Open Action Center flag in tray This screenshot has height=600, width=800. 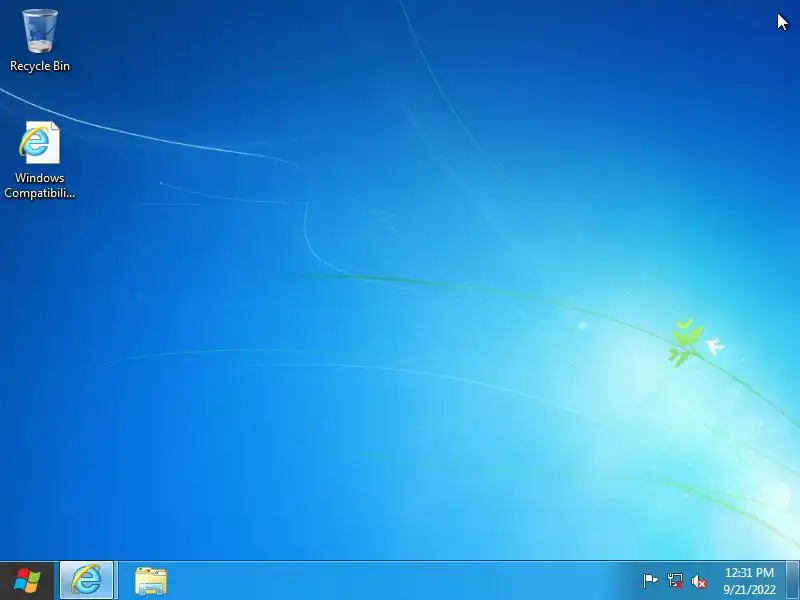pos(650,581)
